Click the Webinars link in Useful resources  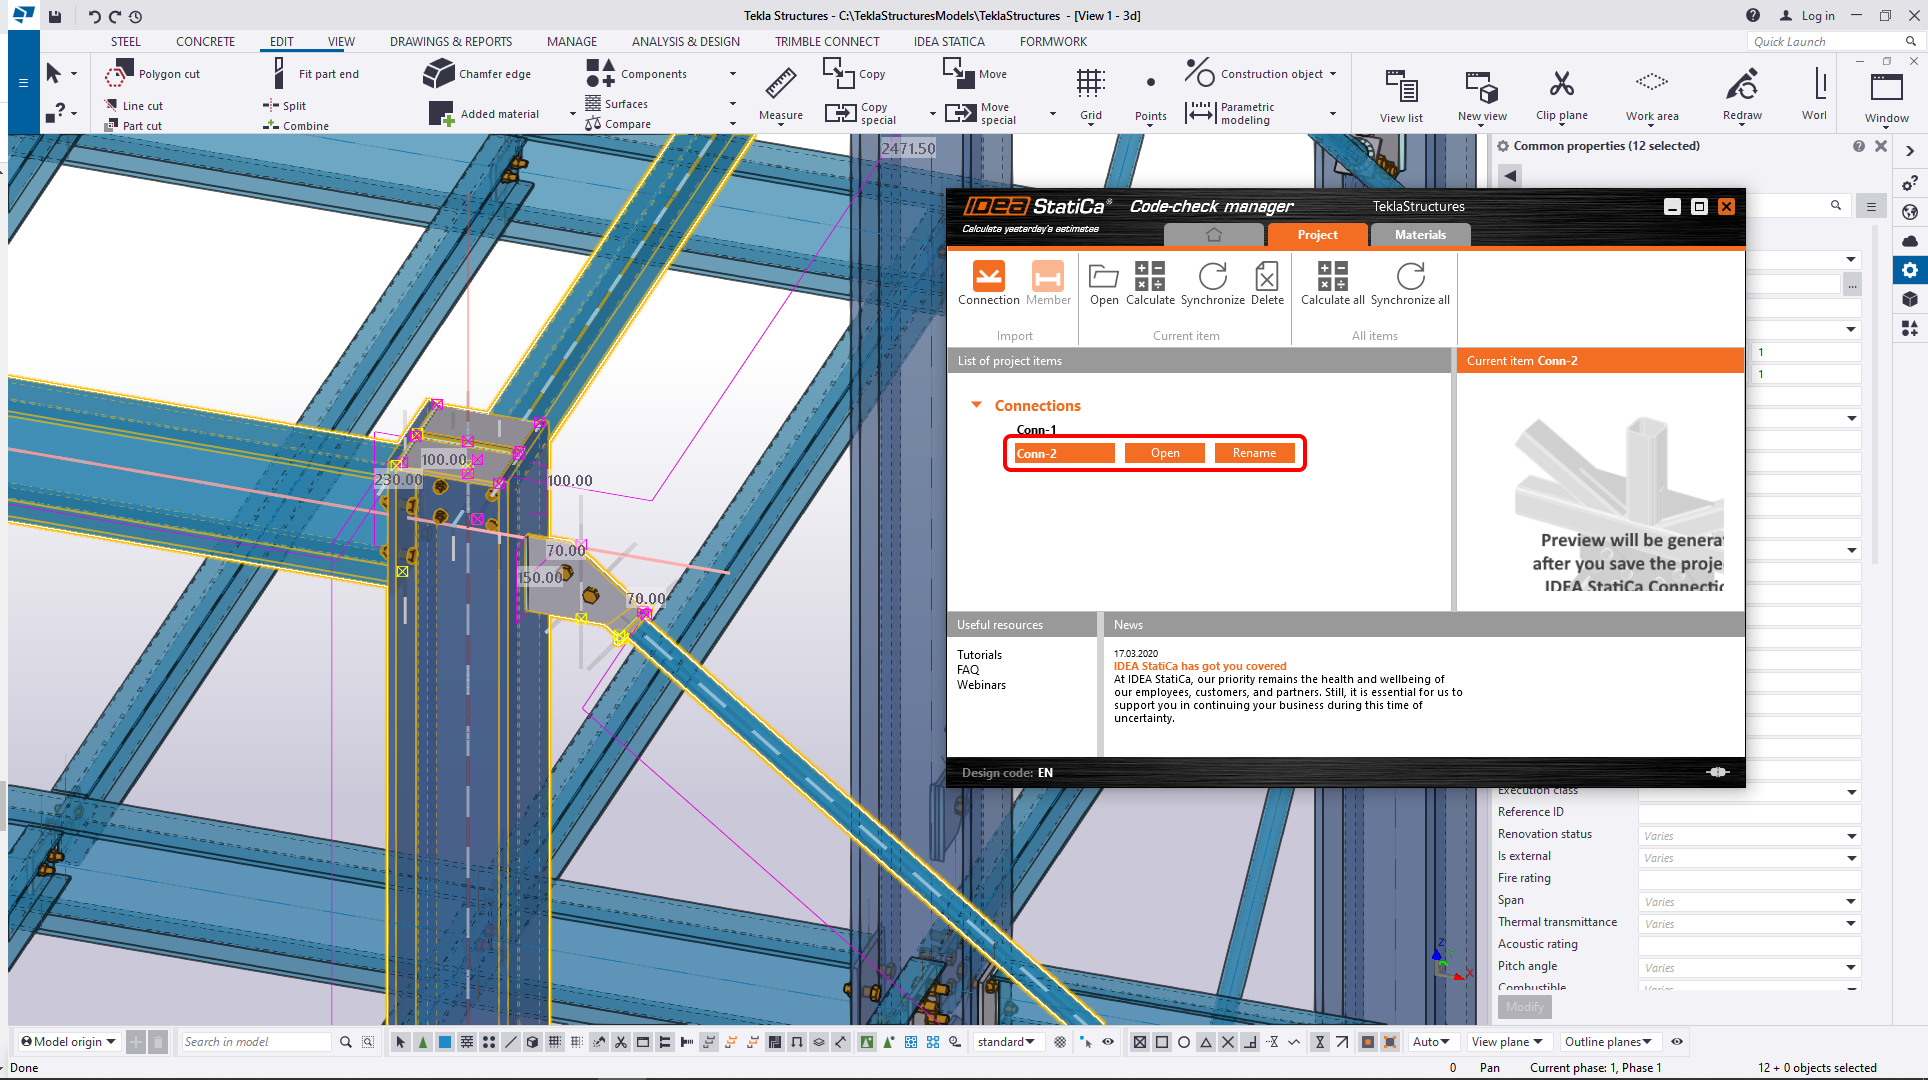pyautogui.click(x=979, y=684)
